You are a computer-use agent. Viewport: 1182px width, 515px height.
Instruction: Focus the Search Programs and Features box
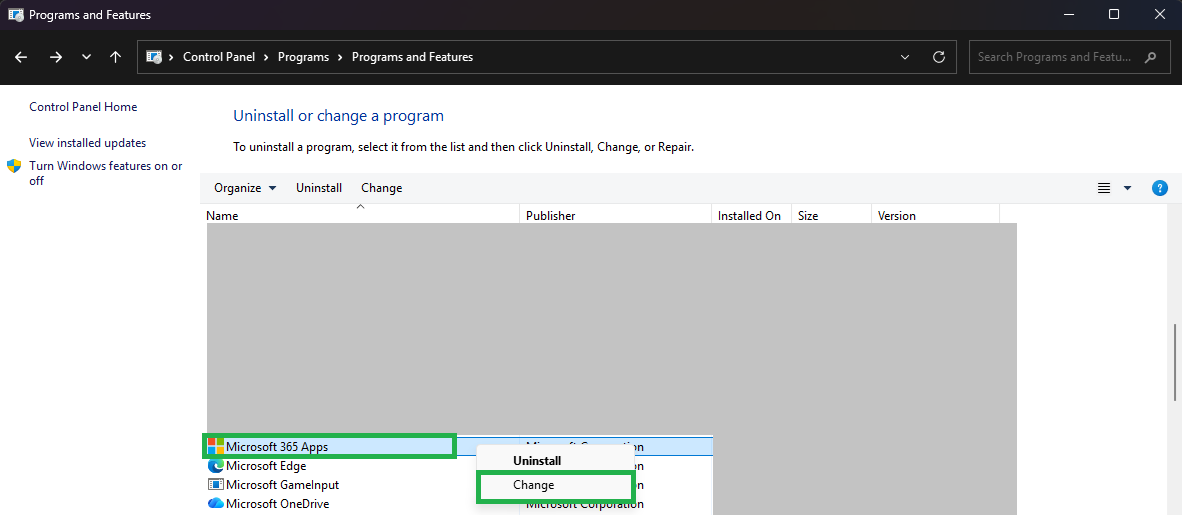click(x=1068, y=57)
